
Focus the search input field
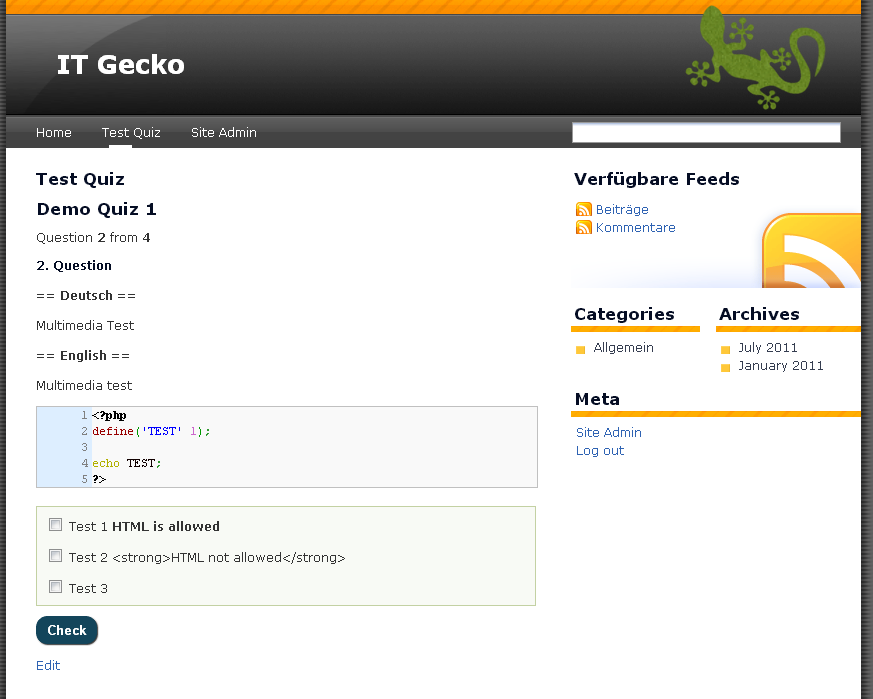(x=706, y=133)
